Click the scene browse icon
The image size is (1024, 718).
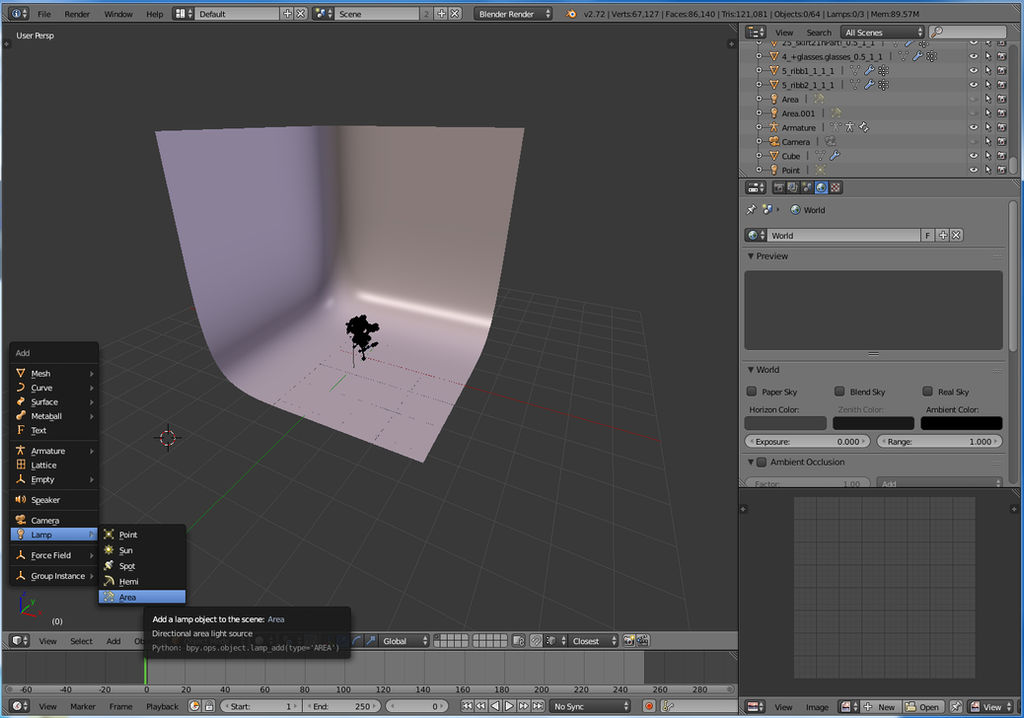coord(323,14)
